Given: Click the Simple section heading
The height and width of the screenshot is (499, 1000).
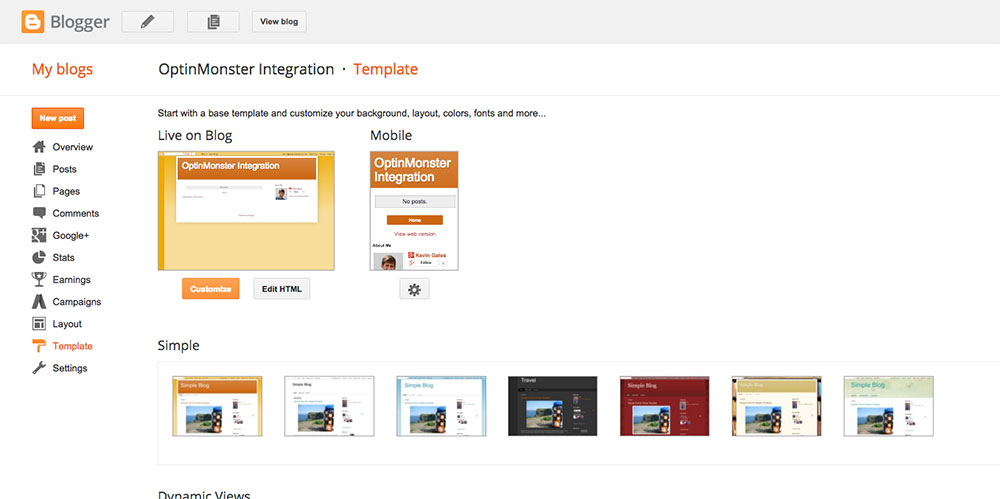Looking at the screenshot, I should click(179, 346).
